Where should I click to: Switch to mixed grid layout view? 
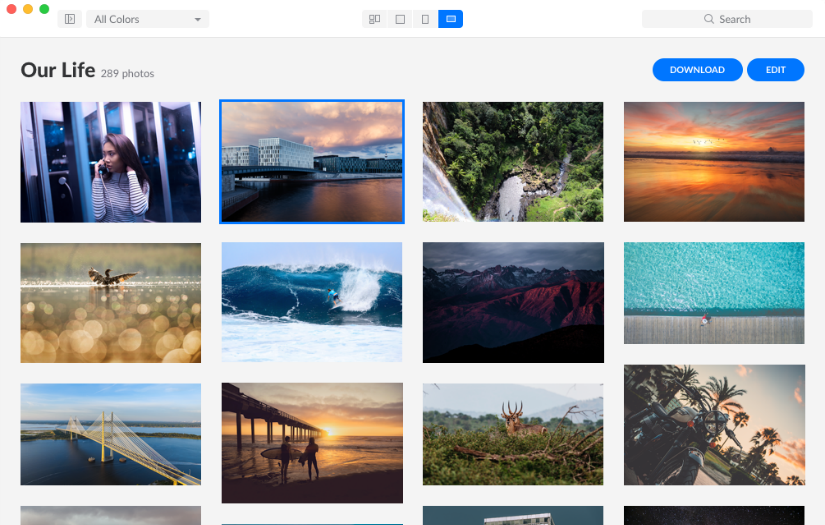point(375,19)
